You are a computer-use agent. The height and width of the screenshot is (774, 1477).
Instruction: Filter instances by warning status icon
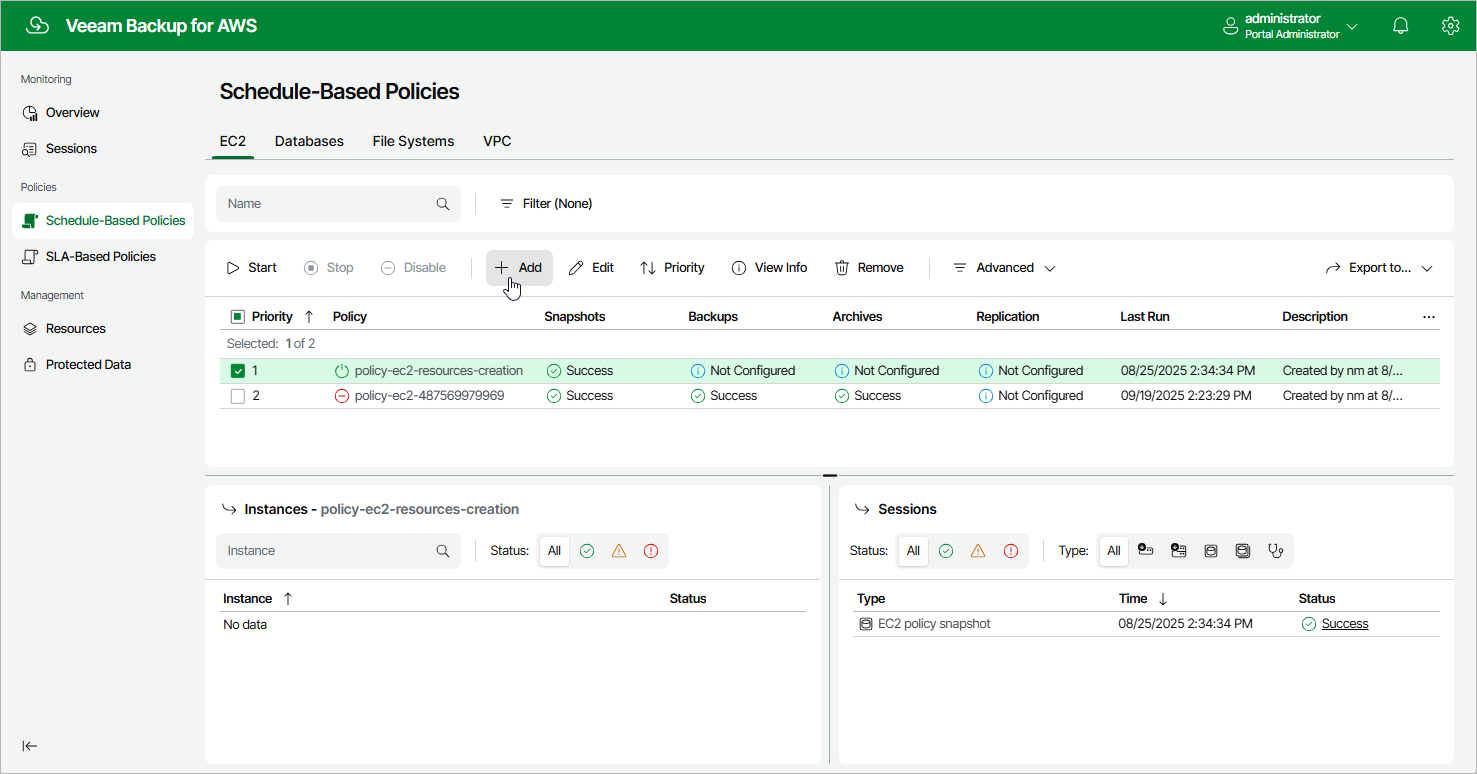tap(619, 551)
